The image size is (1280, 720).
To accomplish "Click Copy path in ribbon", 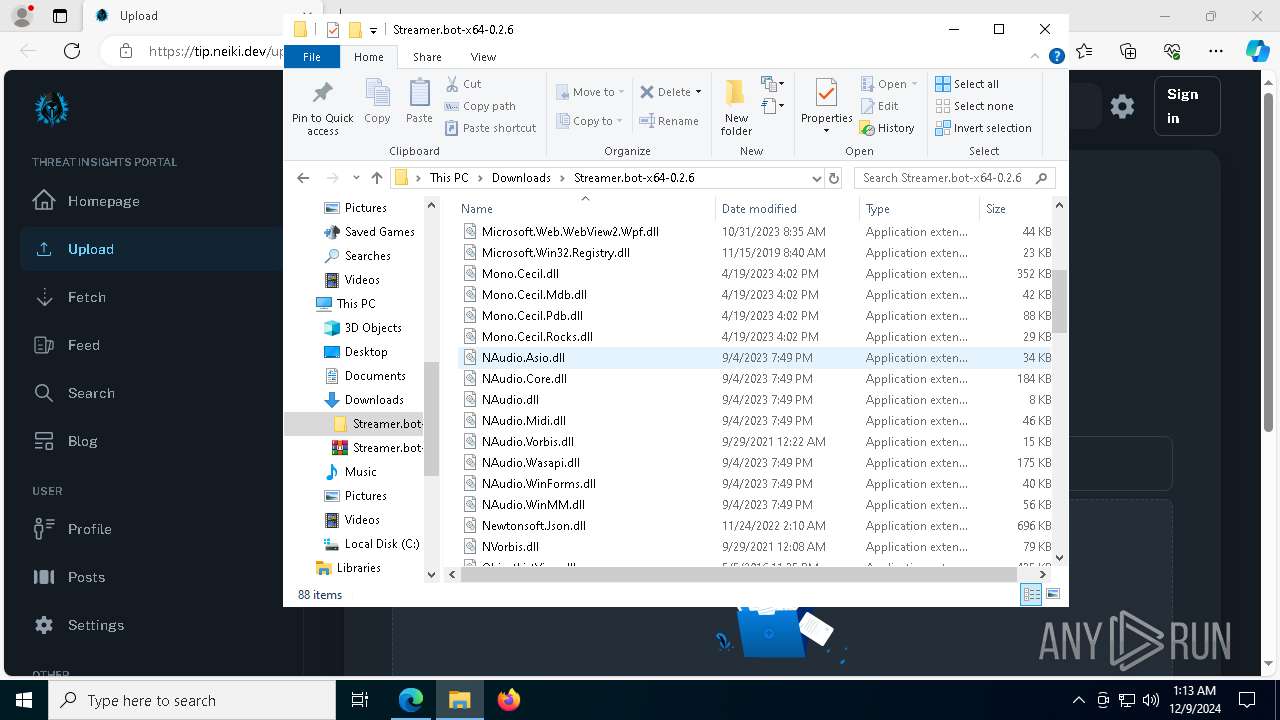I will (480, 106).
